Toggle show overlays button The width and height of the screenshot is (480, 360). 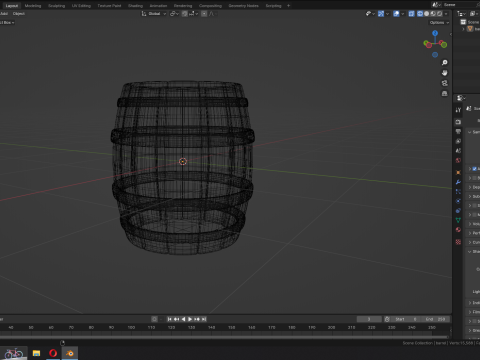point(396,14)
